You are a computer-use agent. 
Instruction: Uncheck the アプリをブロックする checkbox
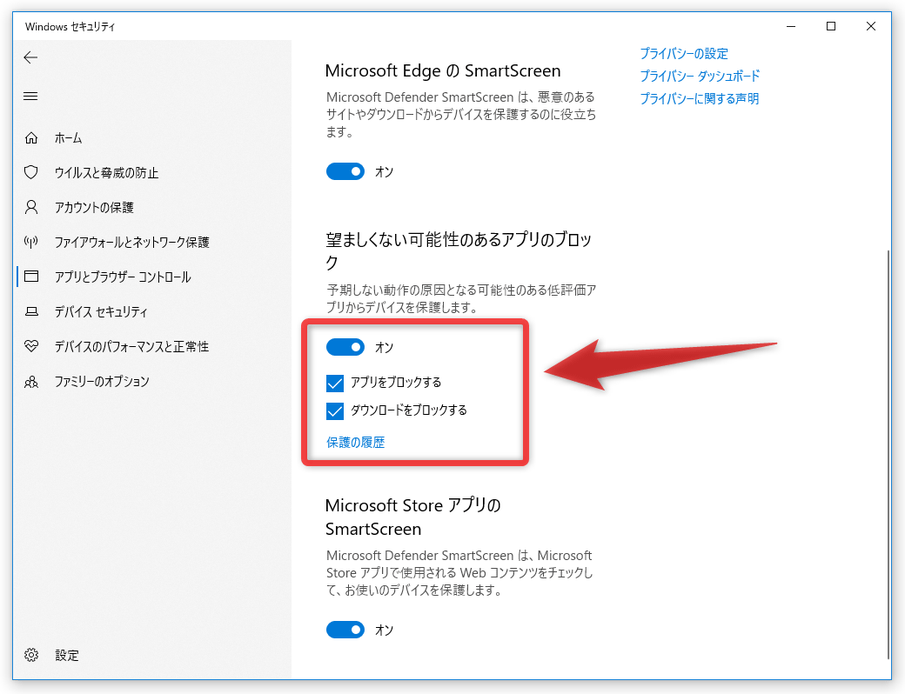coord(335,383)
